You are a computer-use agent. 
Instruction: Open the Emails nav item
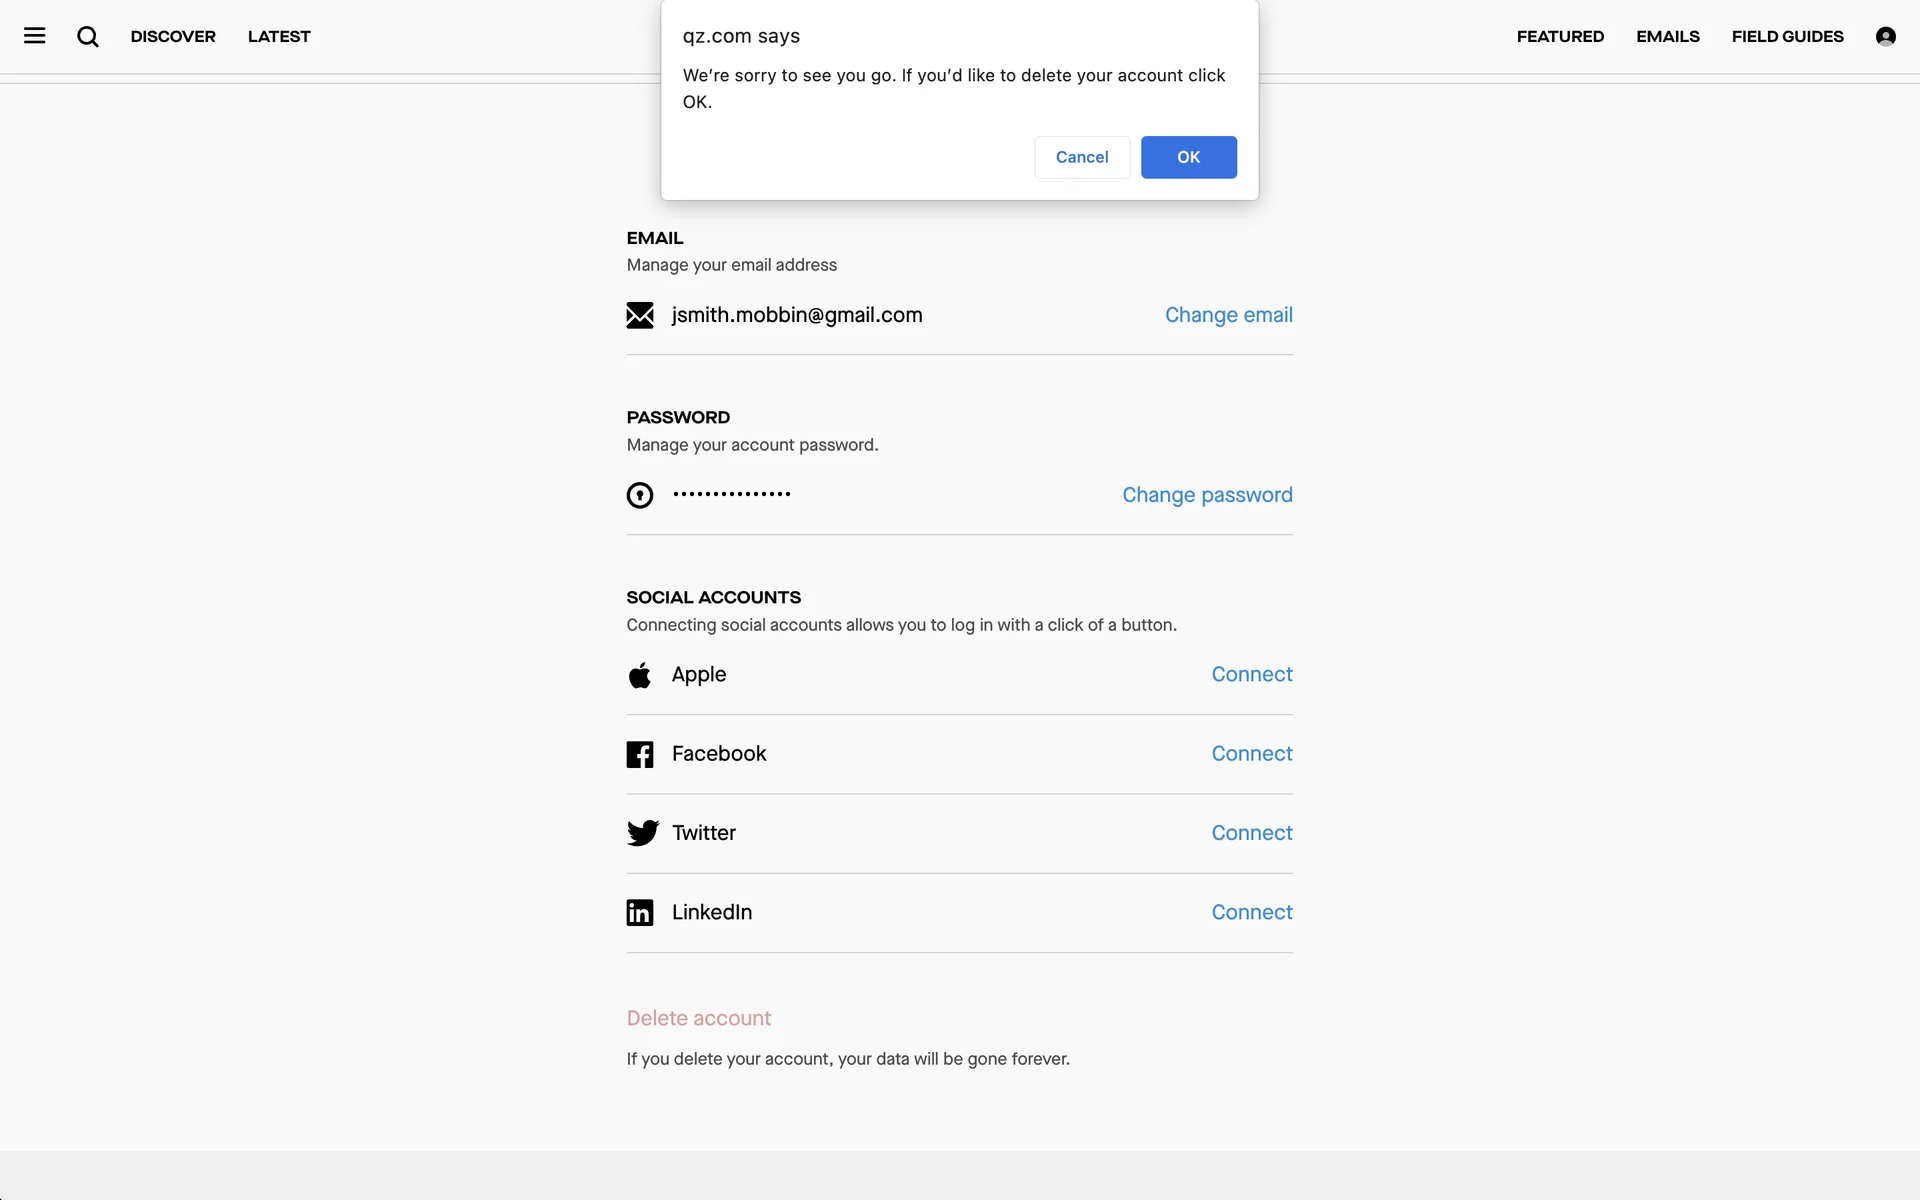coord(1667,36)
